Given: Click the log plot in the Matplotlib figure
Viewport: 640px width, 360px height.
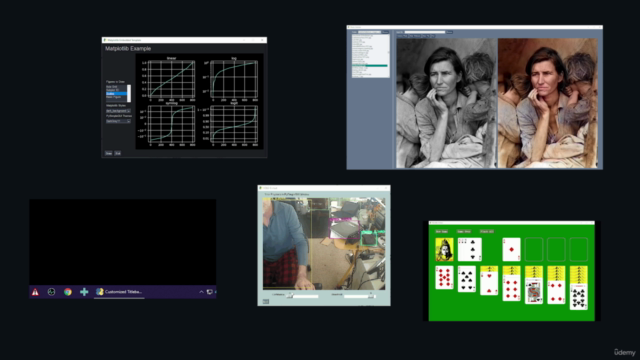Looking at the screenshot, I should tap(234, 79).
